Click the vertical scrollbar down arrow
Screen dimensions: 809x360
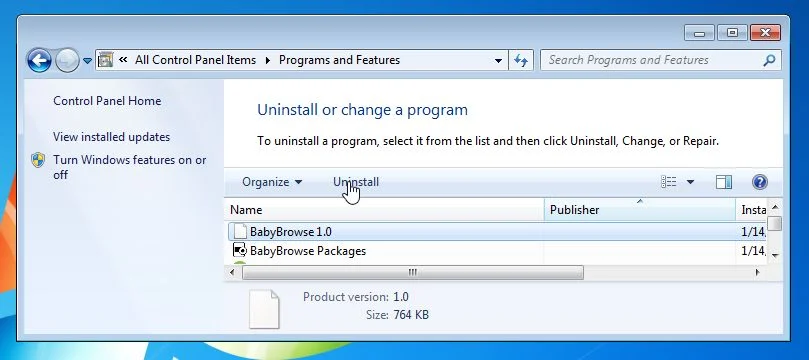774,255
